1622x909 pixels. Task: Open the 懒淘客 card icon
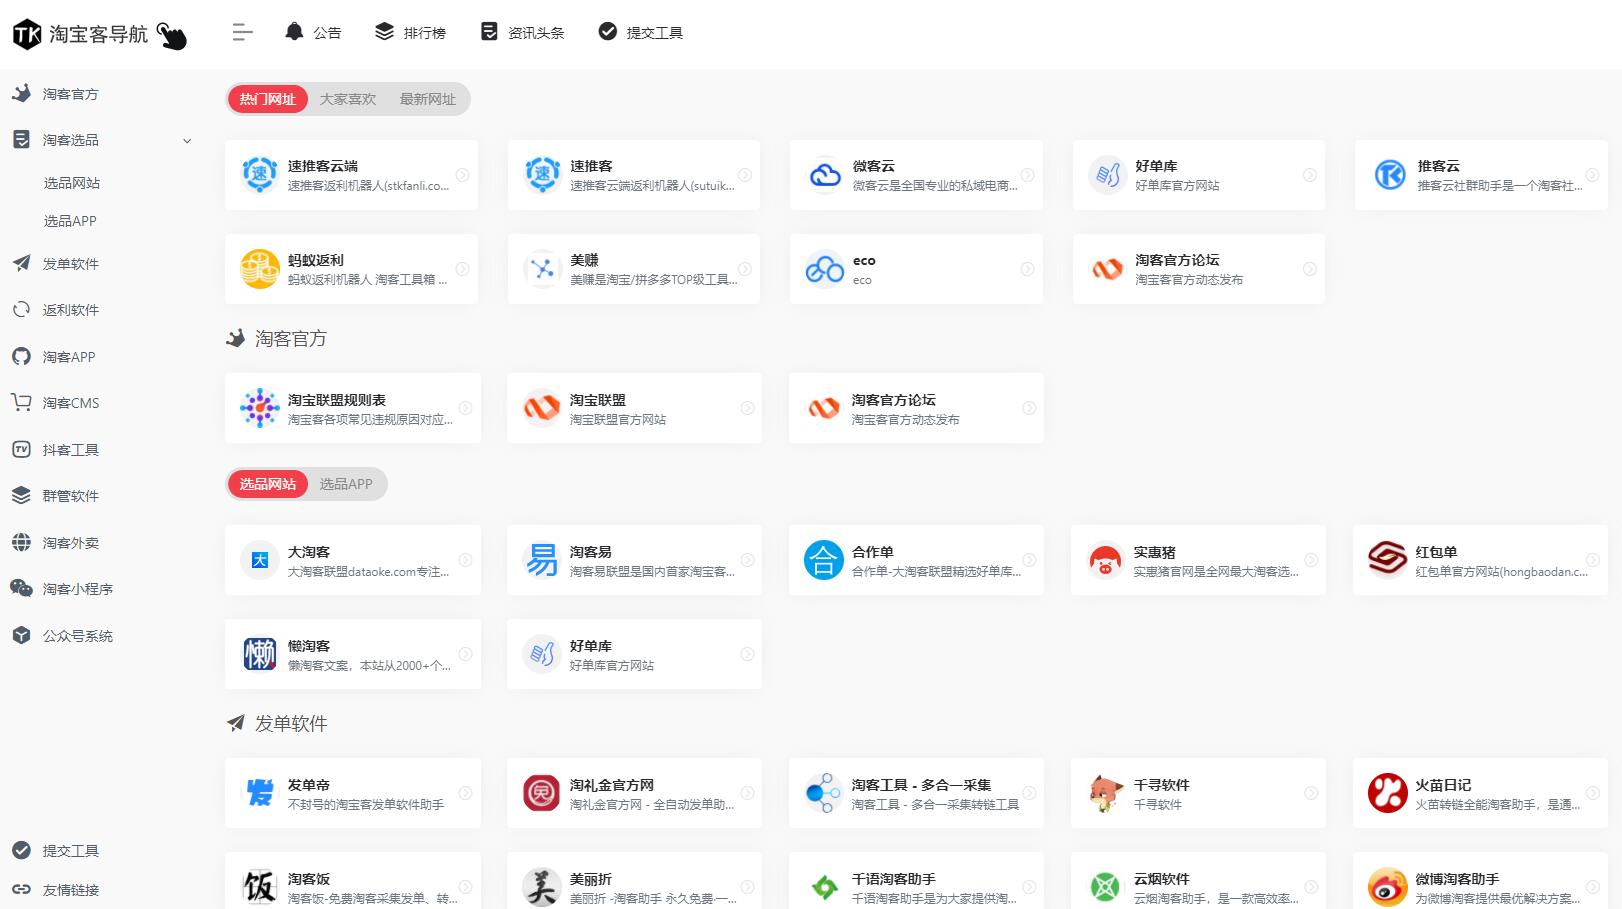pos(259,654)
